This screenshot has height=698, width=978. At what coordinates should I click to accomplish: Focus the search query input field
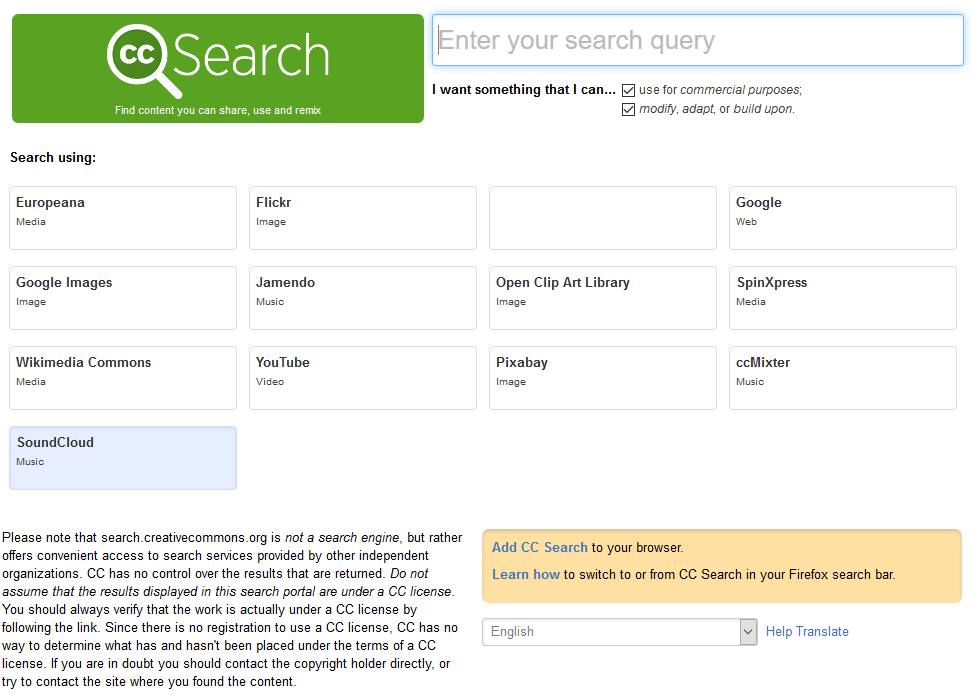point(697,41)
